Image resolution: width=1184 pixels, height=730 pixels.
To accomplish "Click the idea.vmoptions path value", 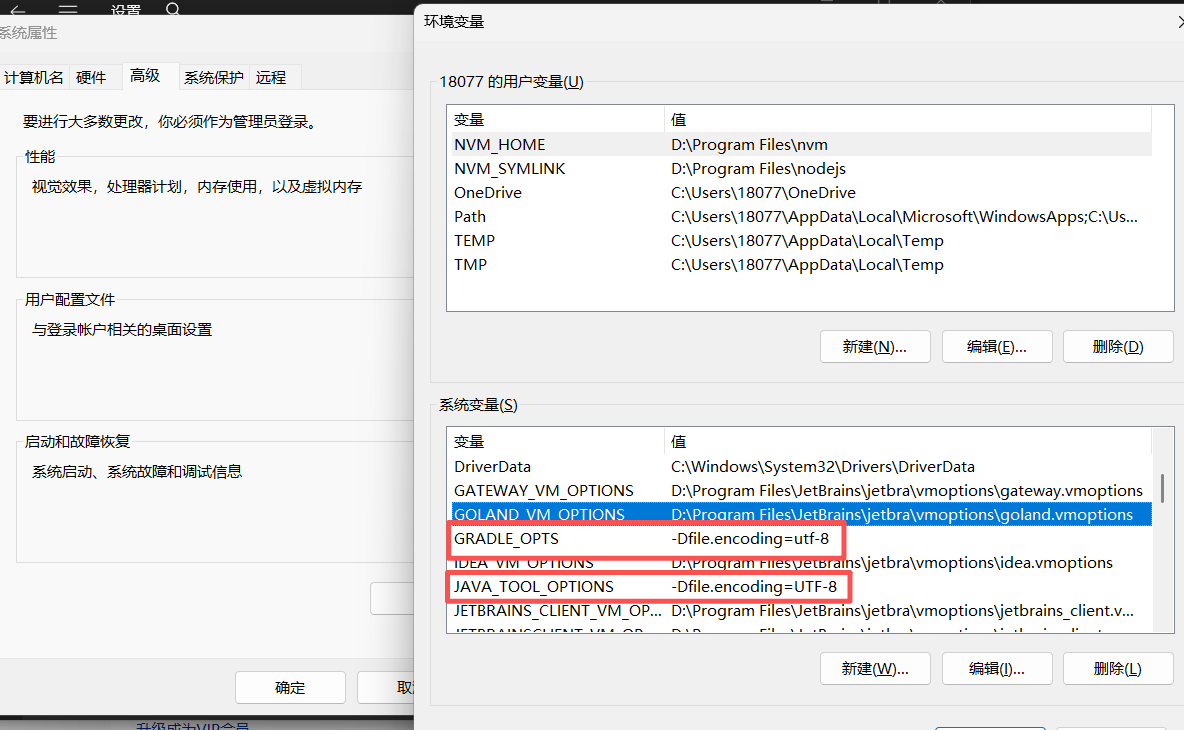I will [892, 563].
